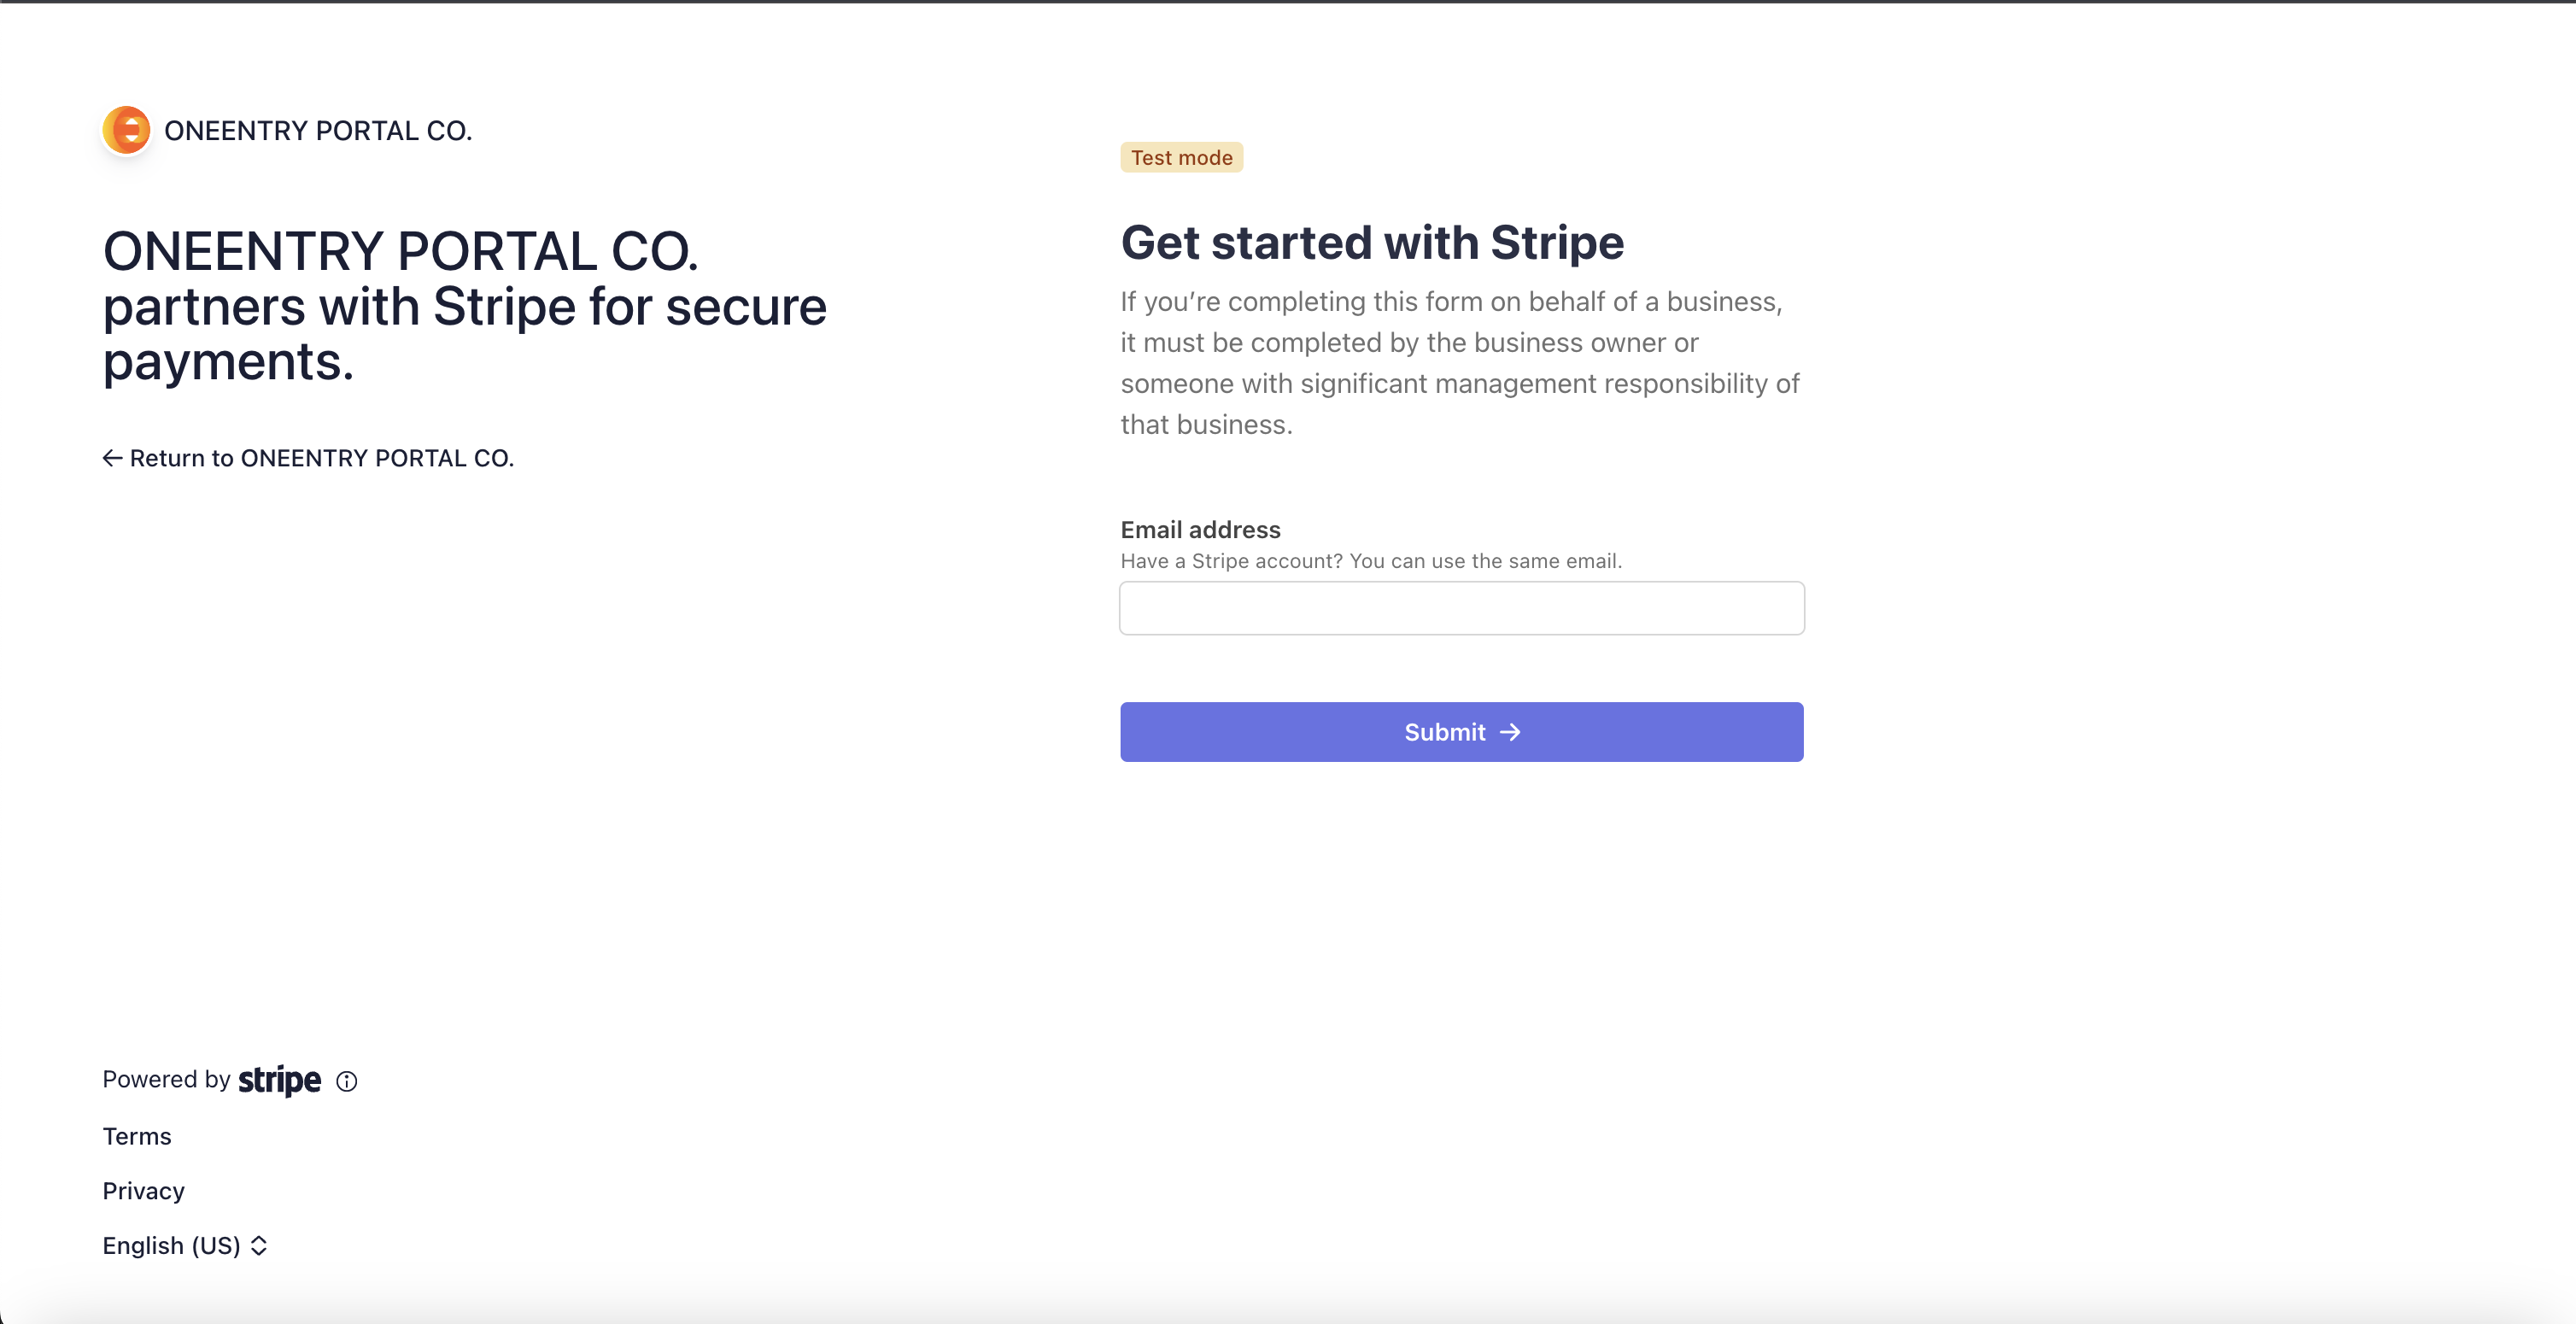Click the "Powered by" text
Screen dimensions: 2576x1324
pos(166,1080)
